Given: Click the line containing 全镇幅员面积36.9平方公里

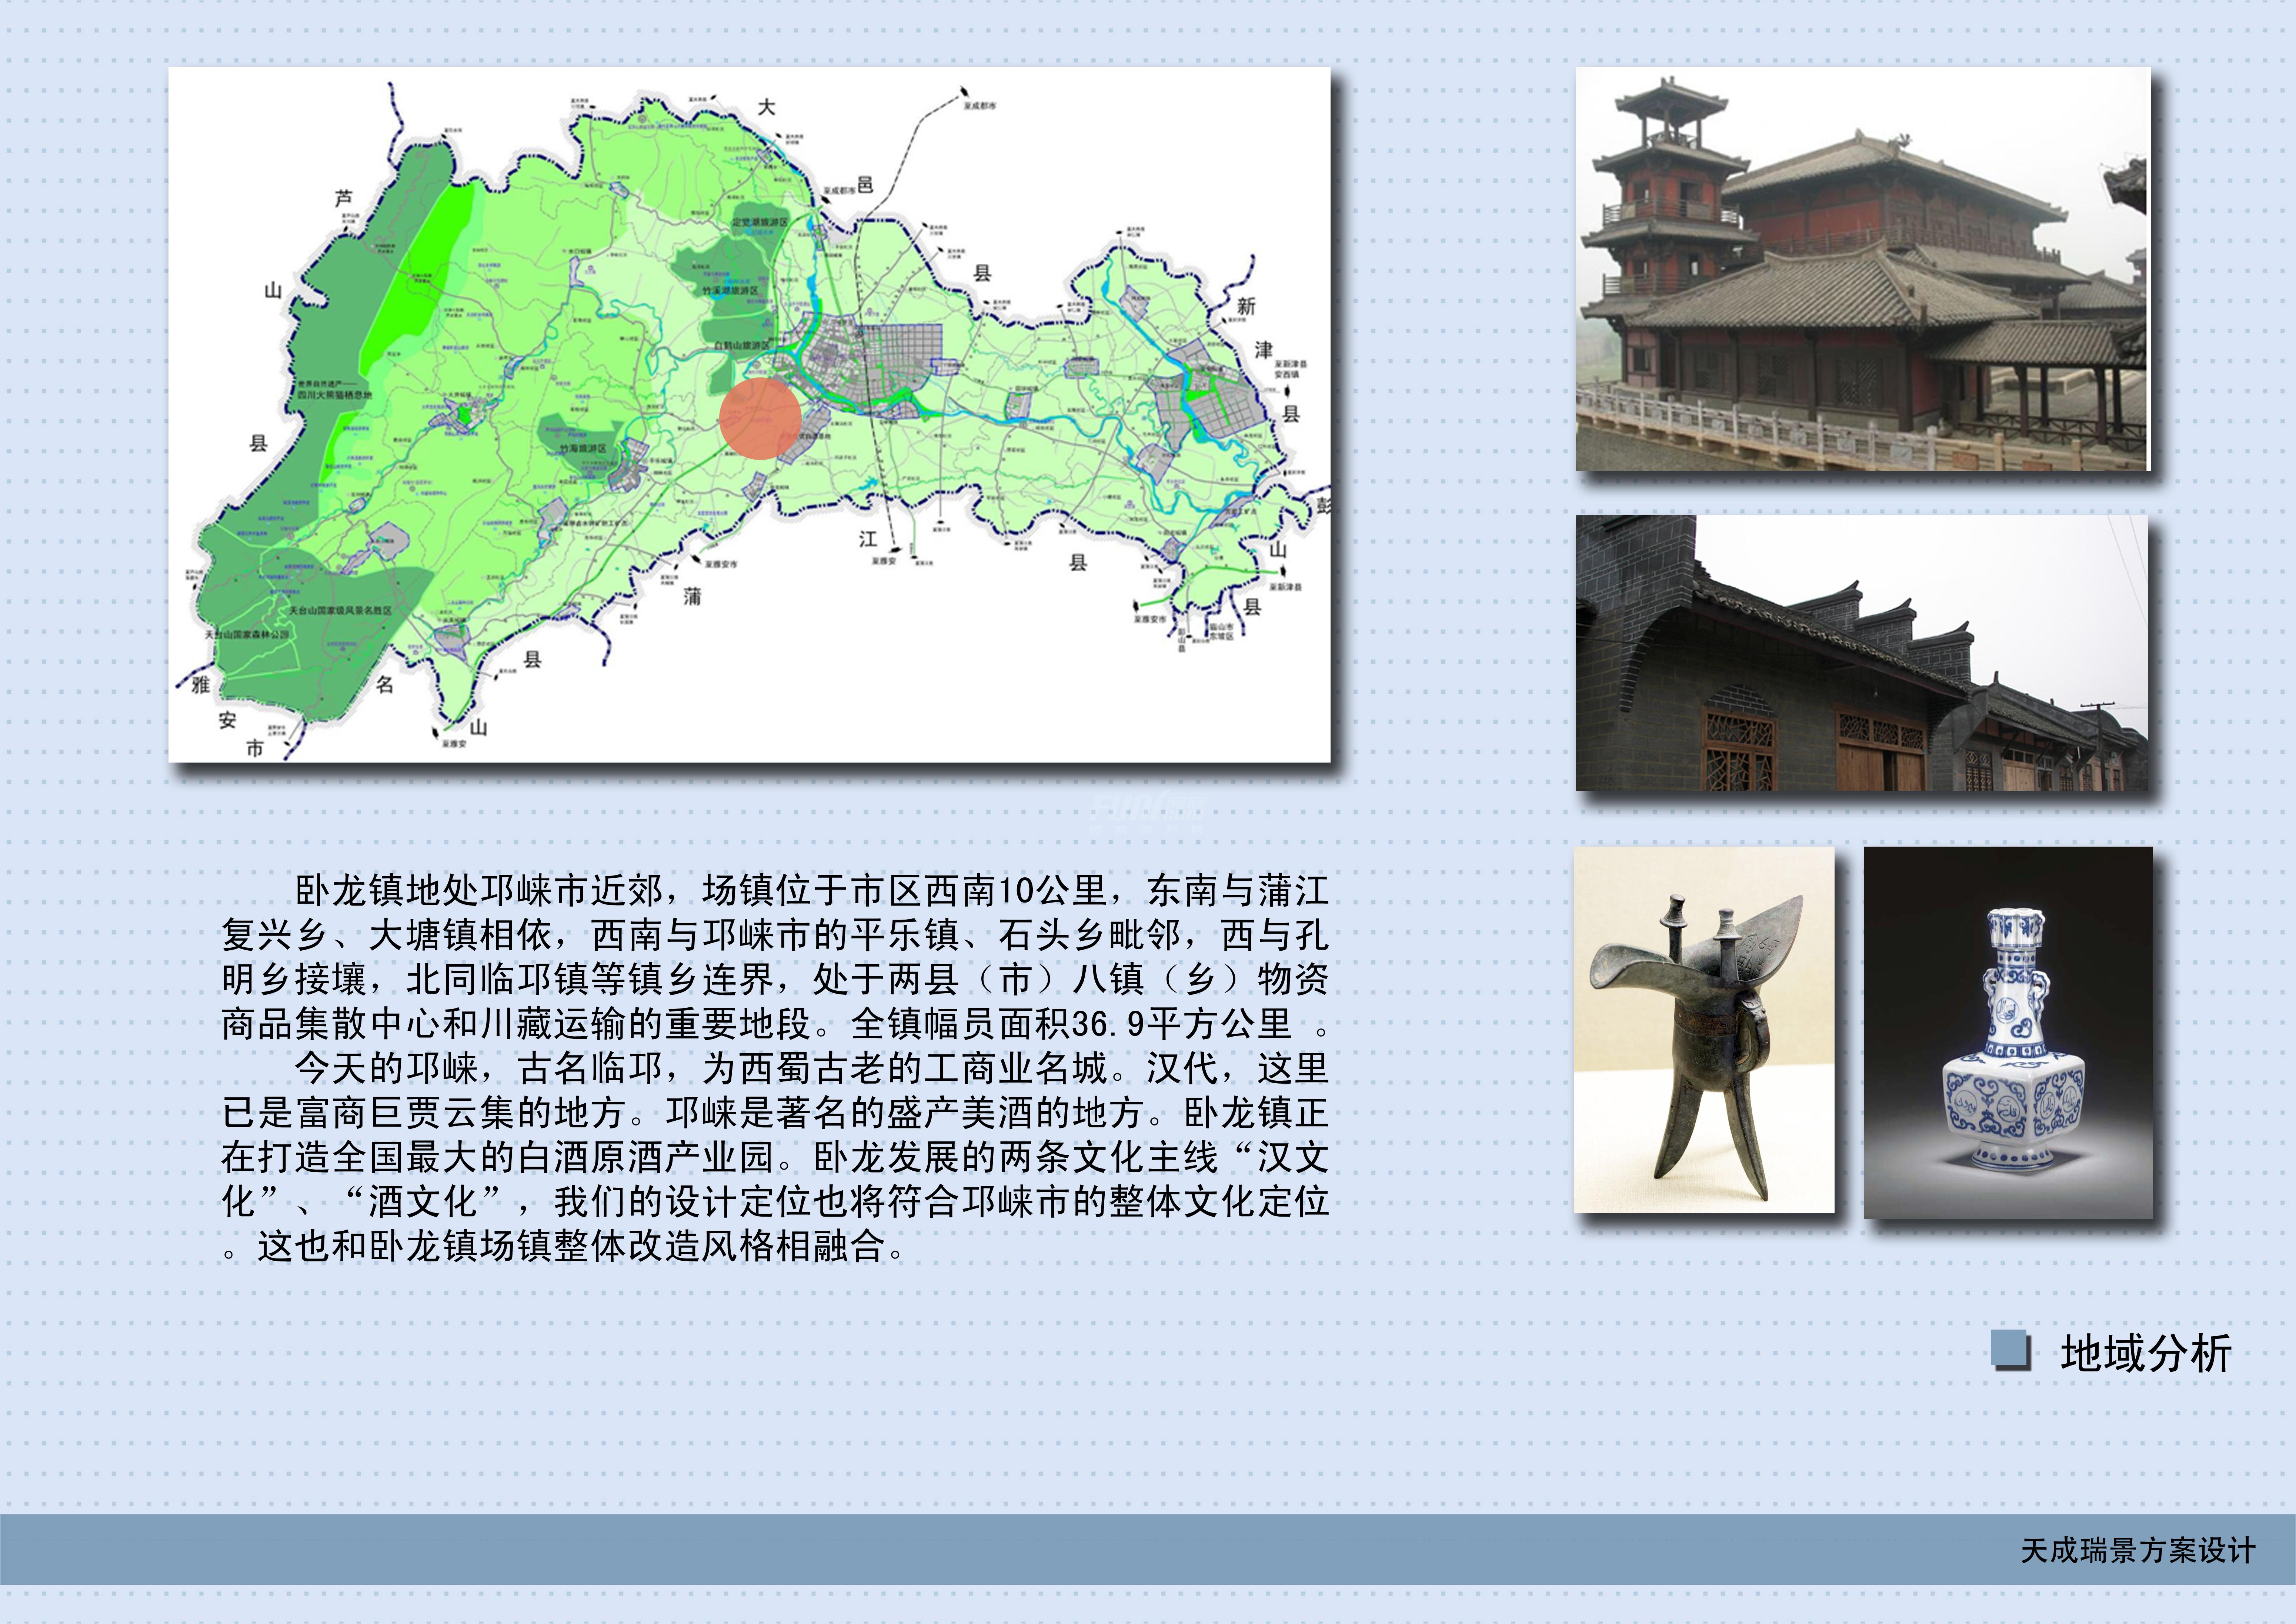Looking at the screenshot, I should tap(775, 1024).
